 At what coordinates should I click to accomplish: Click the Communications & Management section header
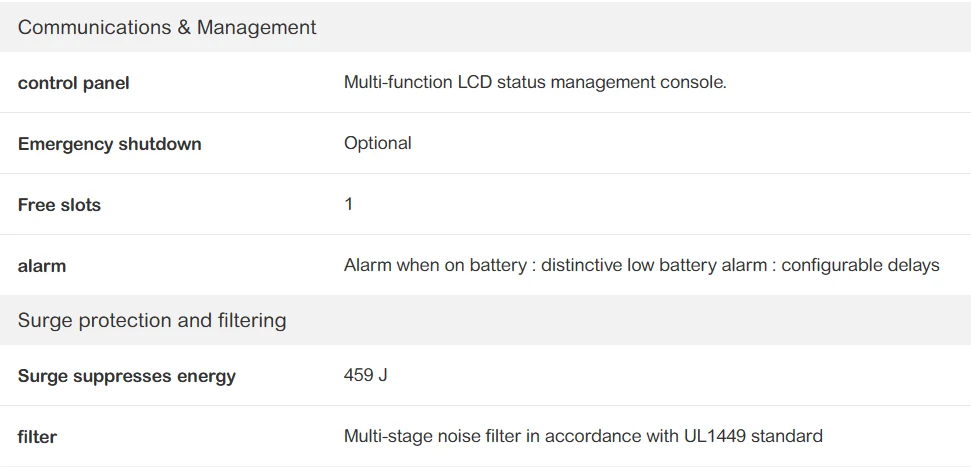coord(167,27)
